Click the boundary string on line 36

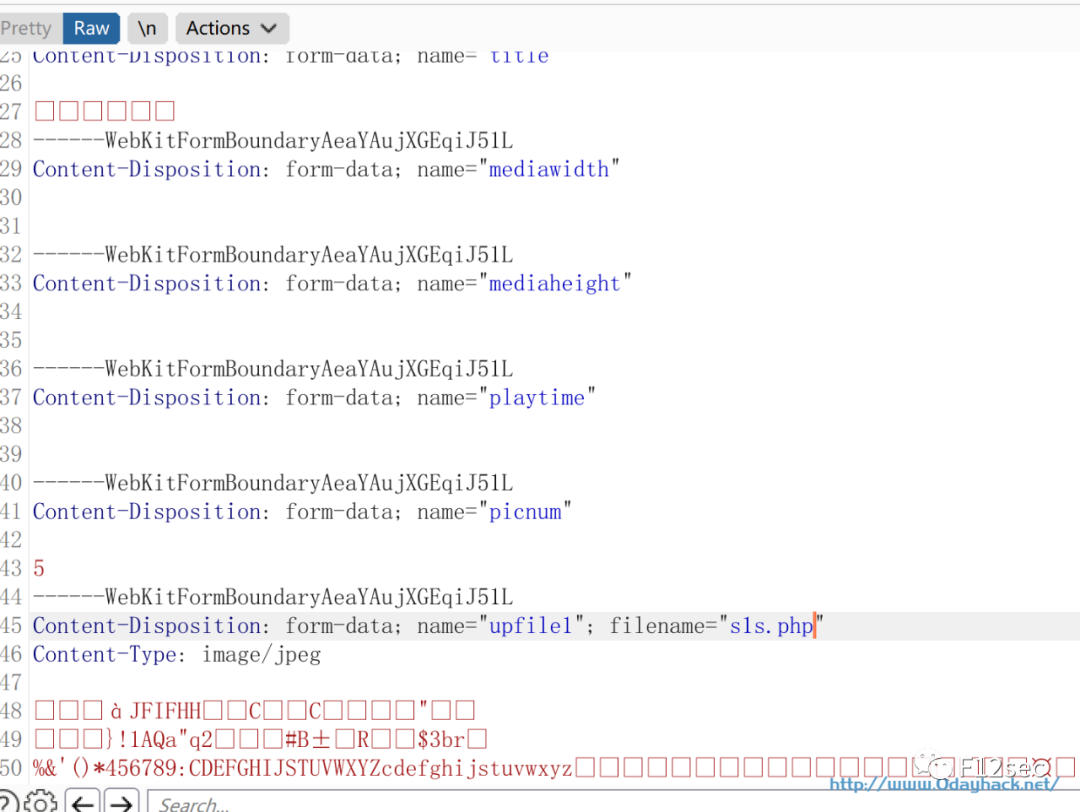(x=273, y=369)
